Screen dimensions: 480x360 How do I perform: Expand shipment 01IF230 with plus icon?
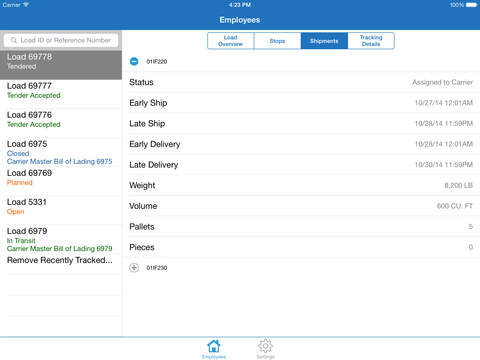click(134, 268)
